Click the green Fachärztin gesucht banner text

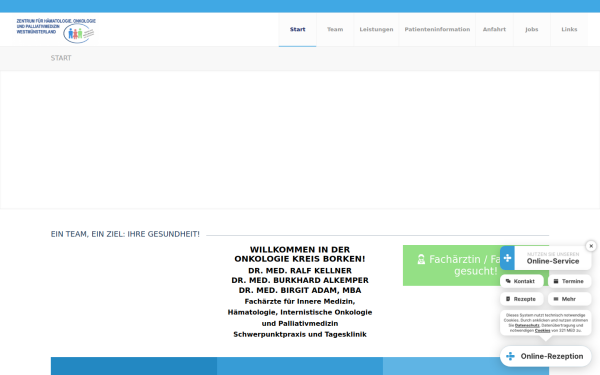pyautogui.click(x=476, y=265)
